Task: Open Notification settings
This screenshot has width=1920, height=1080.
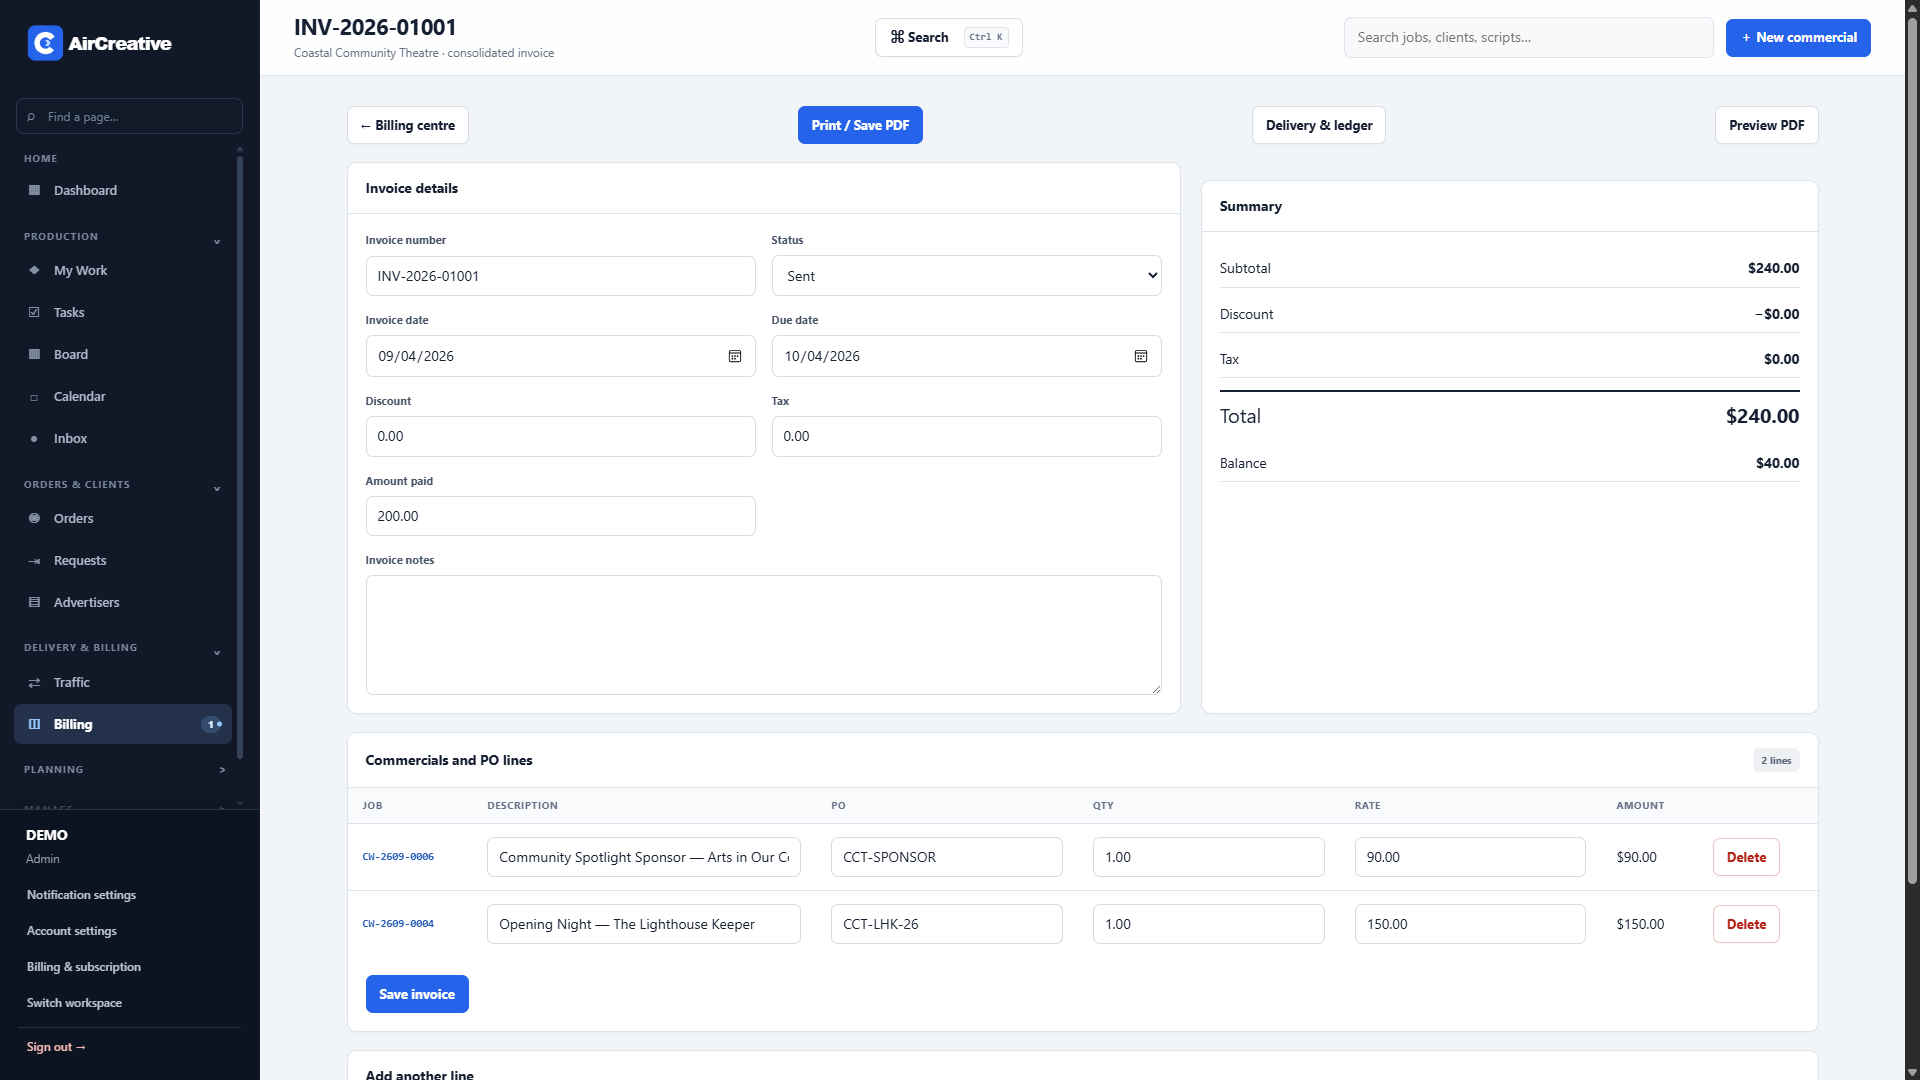Action: [81, 895]
